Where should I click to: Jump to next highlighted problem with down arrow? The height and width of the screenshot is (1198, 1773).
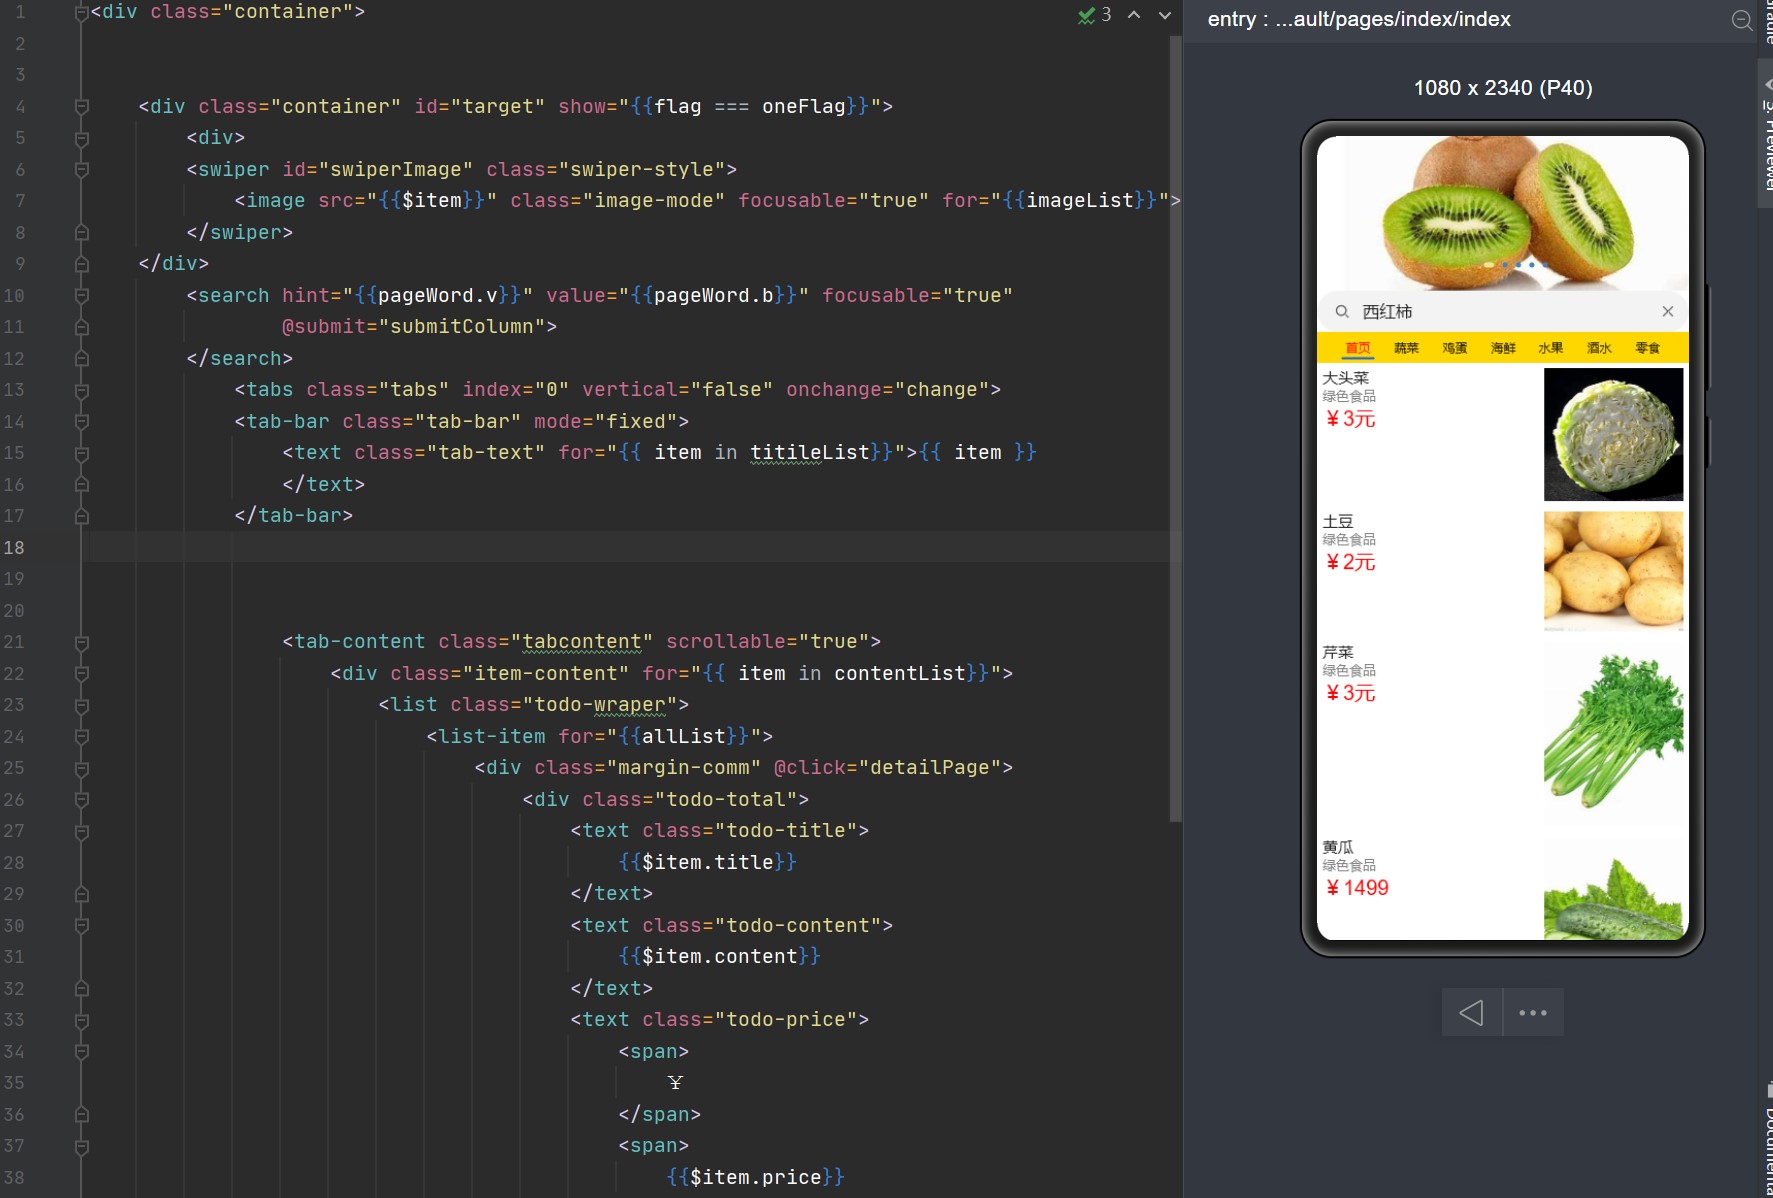pos(1164,15)
